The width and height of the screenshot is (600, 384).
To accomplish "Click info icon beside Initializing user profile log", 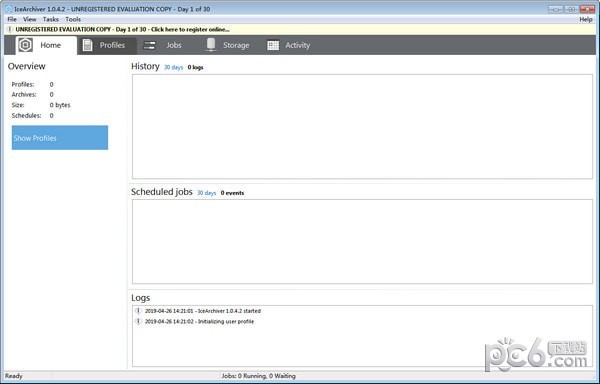I will point(138,321).
